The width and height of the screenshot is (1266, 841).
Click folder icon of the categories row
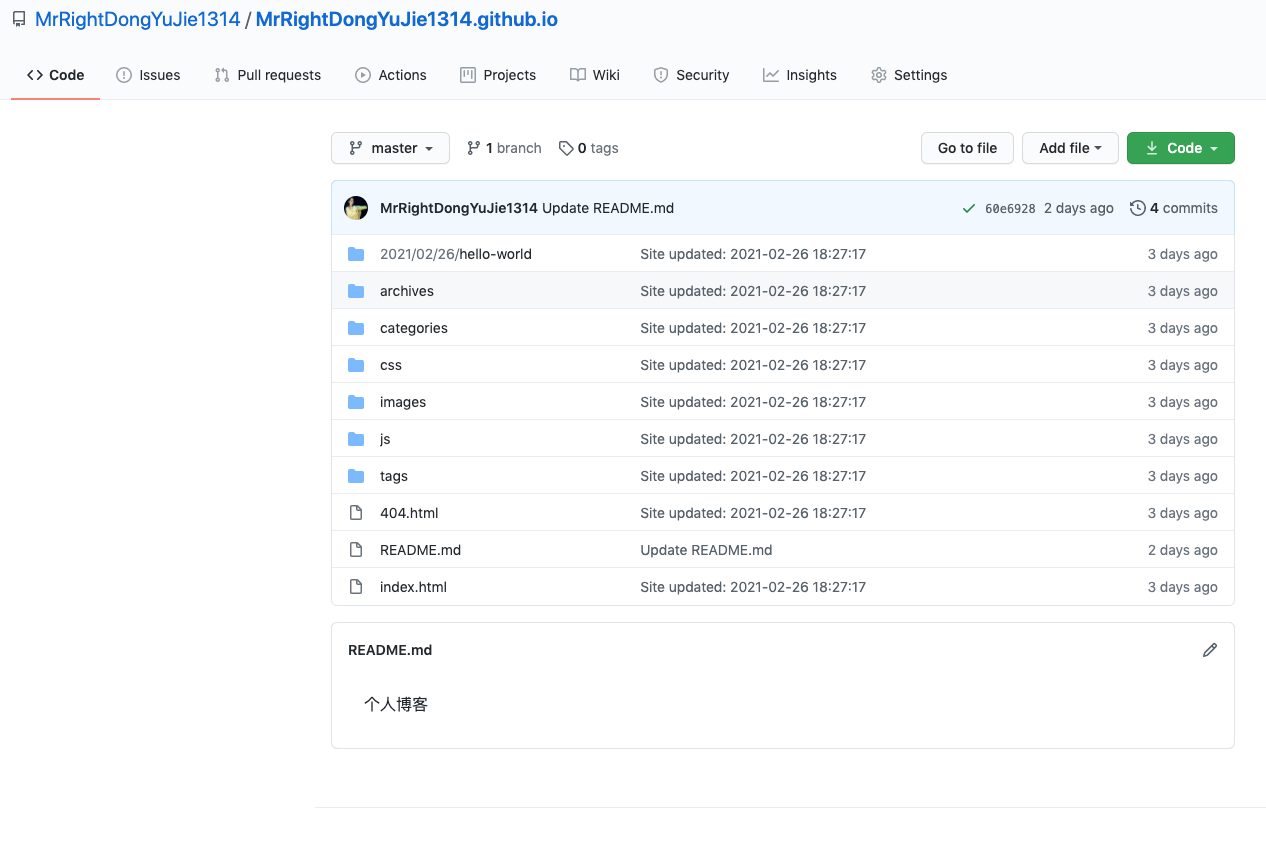click(356, 328)
